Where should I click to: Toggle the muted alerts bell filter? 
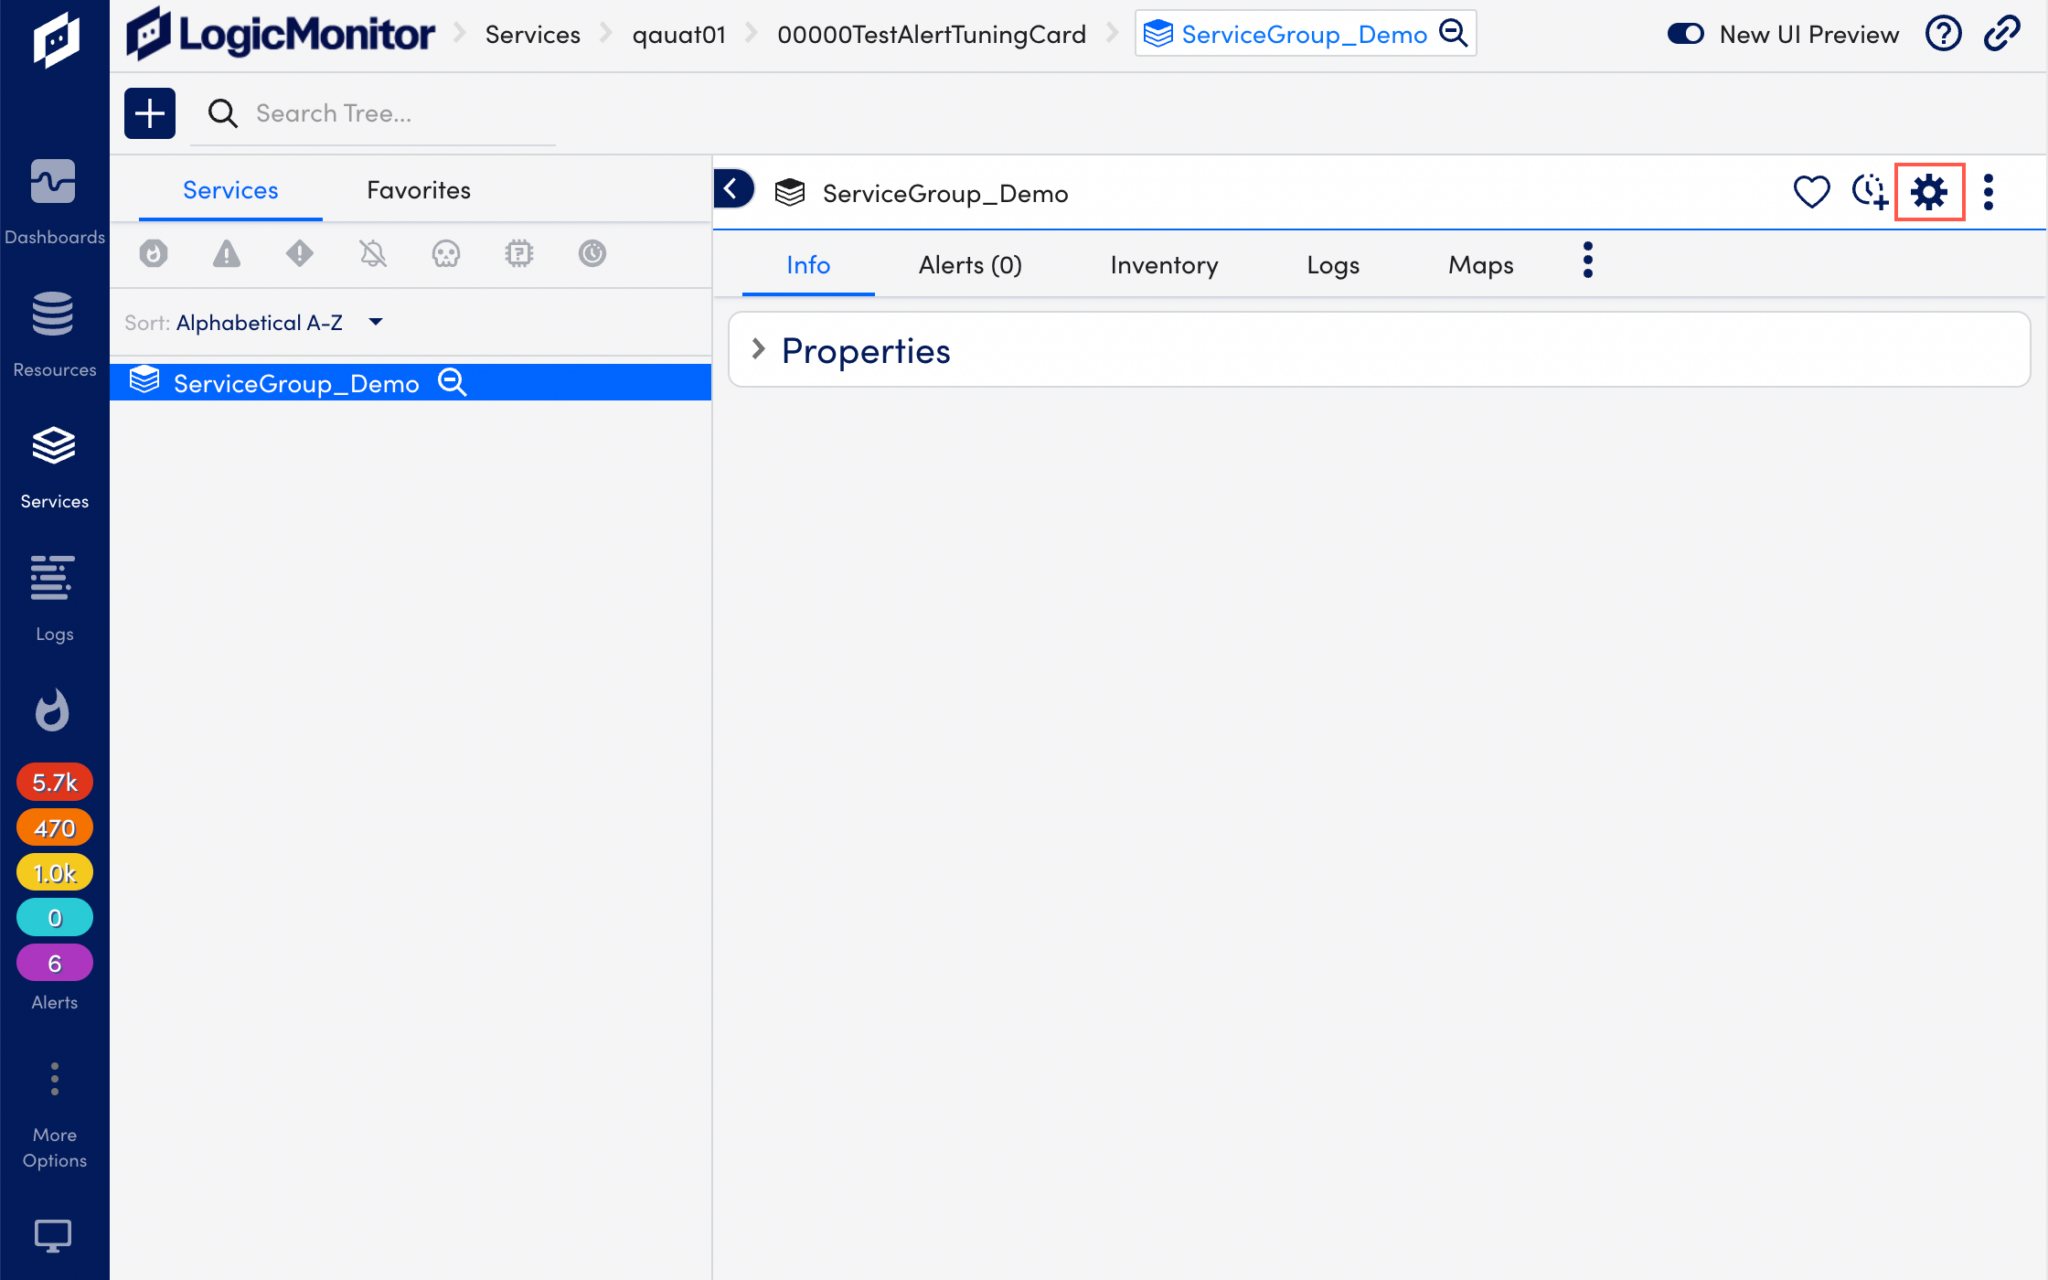372,254
